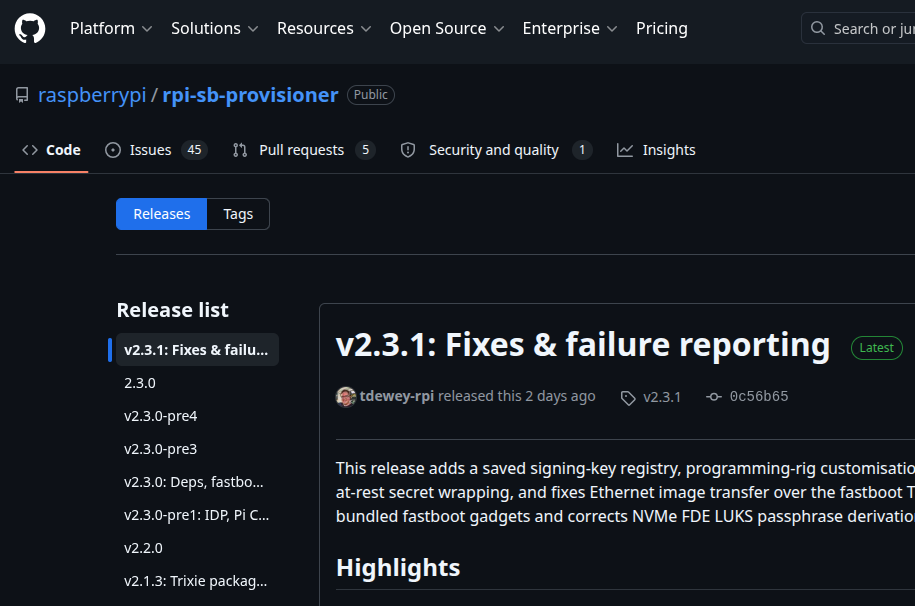Switch to the Code tab
This screenshot has width=915, height=606.
pos(51,150)
